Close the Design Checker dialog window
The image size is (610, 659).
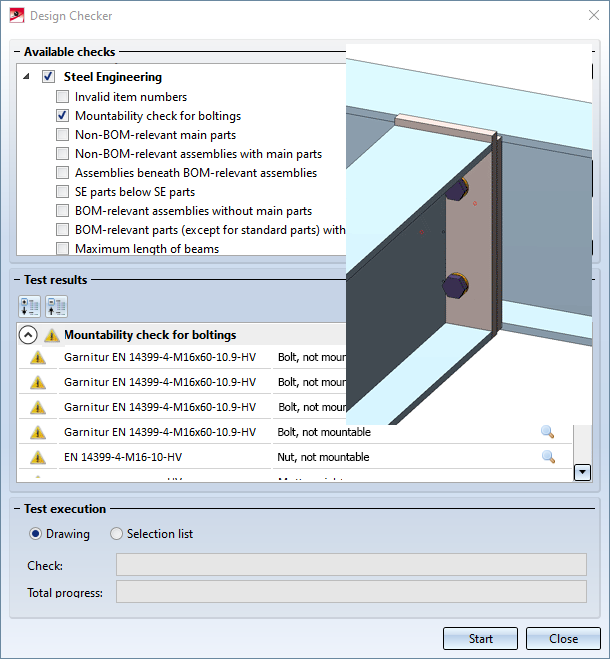[x=594, y=16]
